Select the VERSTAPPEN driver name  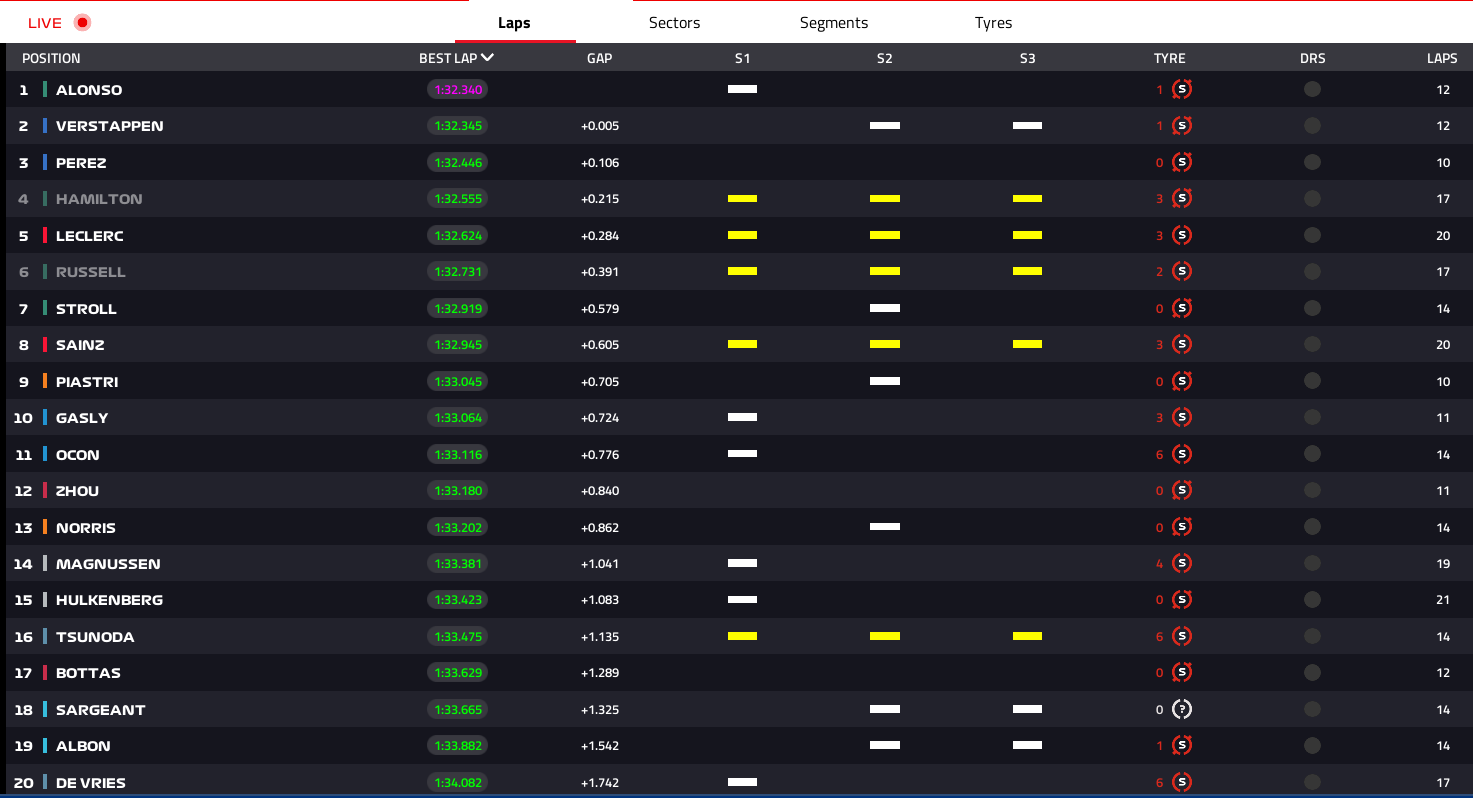coord(110,126)
